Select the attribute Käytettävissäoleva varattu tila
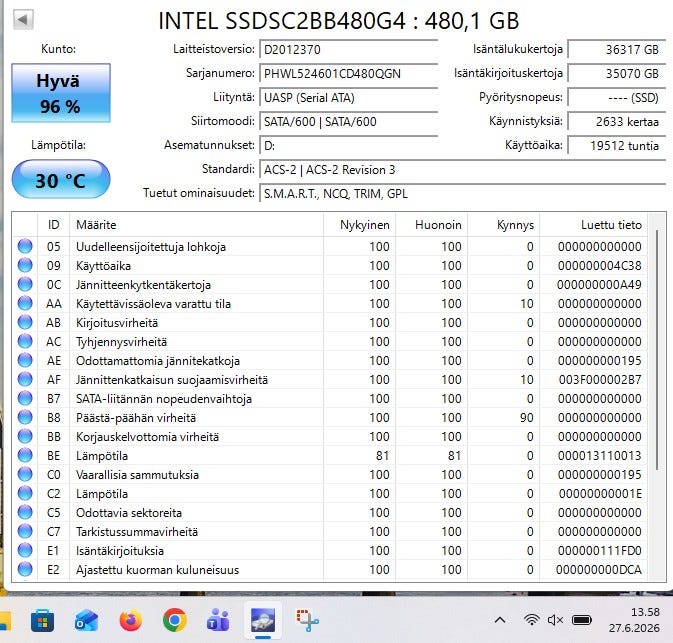This screenshot has width=673, height=643. coord(153,303)
